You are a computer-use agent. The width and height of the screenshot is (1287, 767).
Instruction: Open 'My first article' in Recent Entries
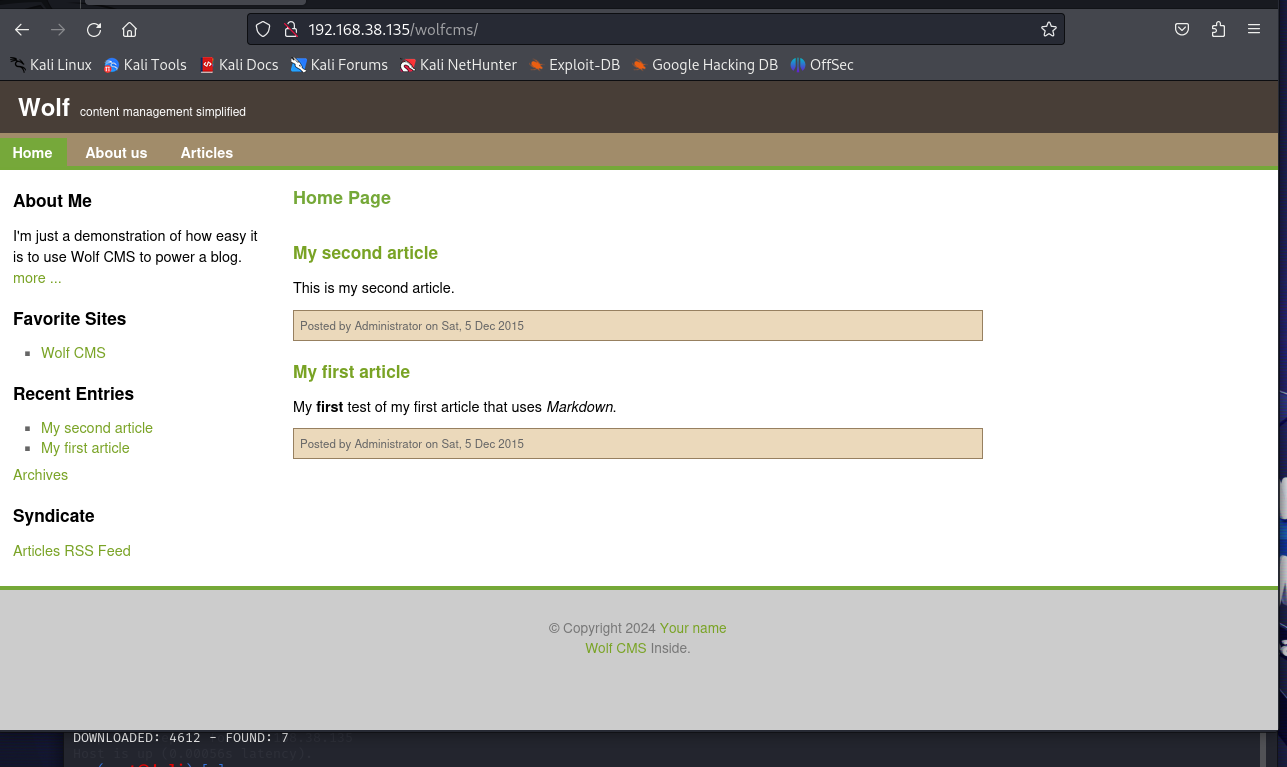coord(85,448)
